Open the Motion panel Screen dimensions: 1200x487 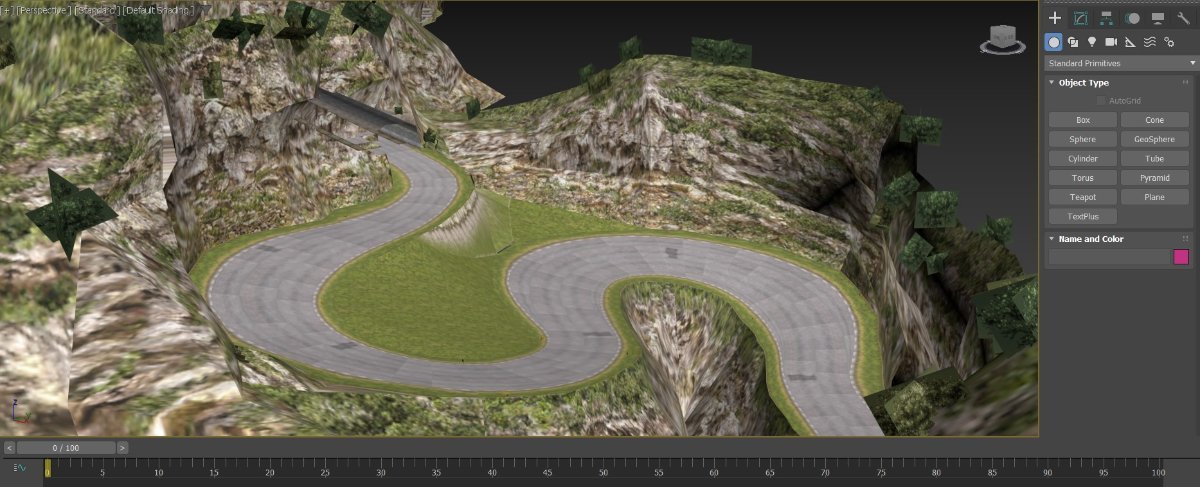pyautogui.click(x=1132, y=18)
